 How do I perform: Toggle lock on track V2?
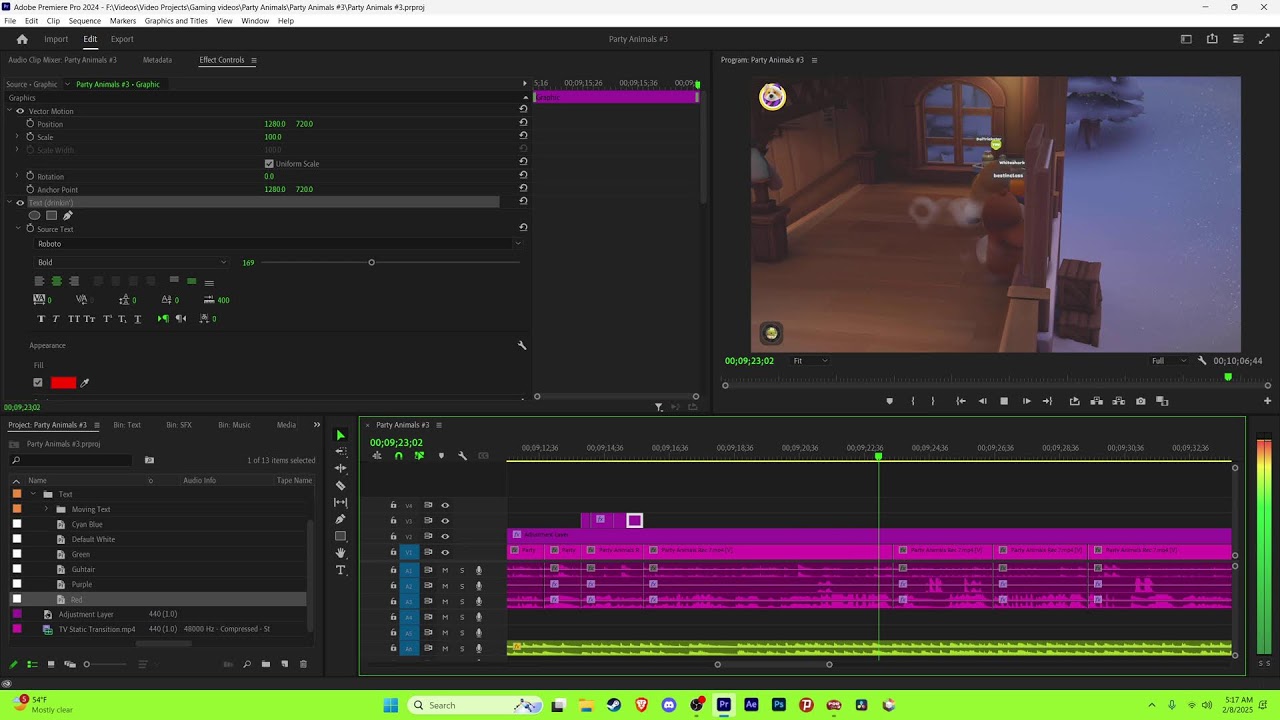[x=393, y=536]
